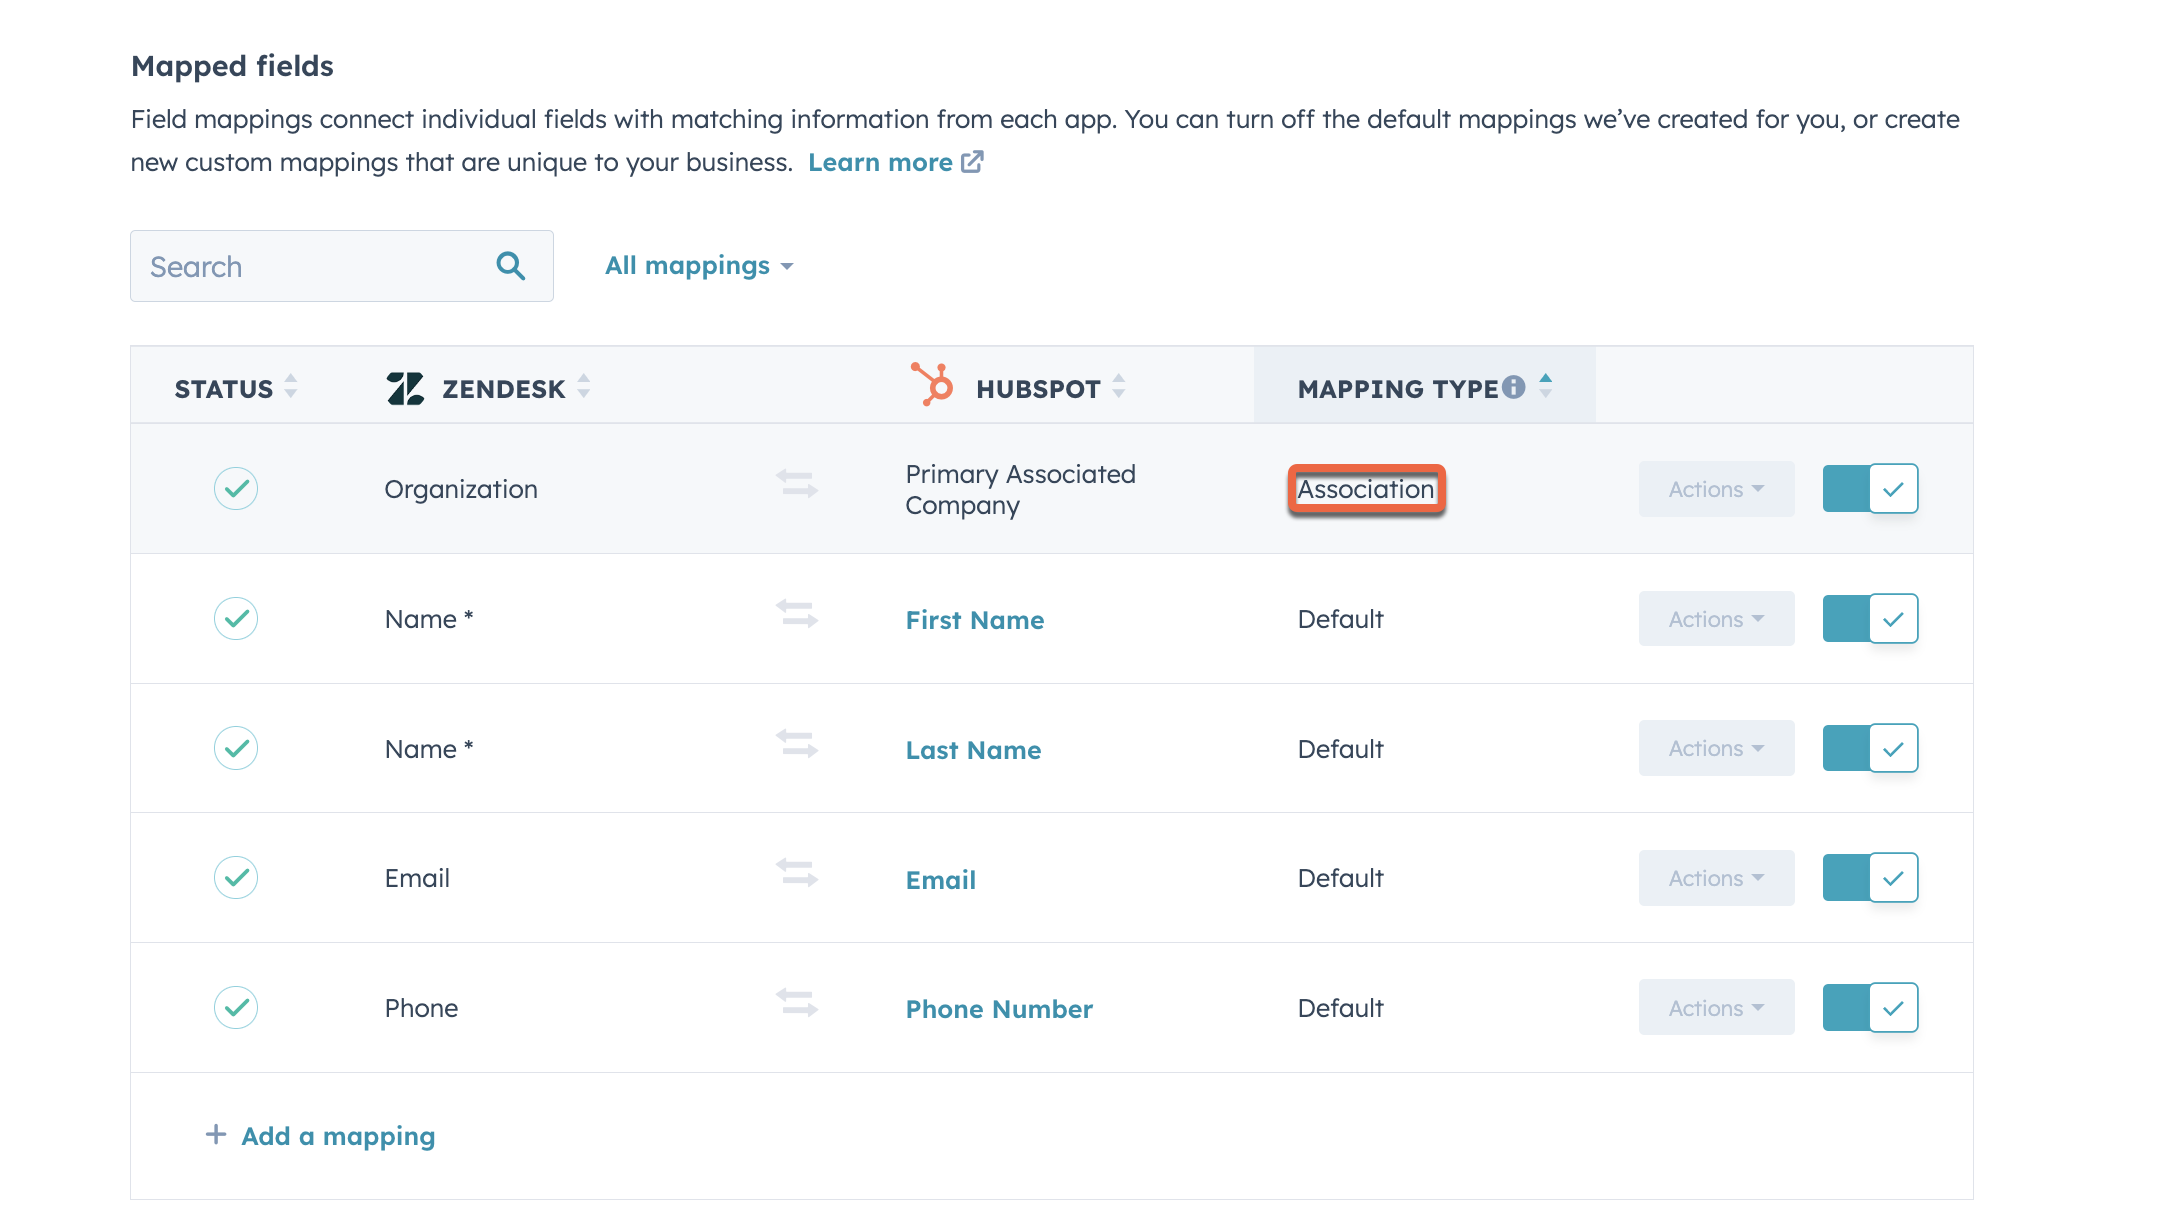Viewport: 2158px width, 1232px height.
Task: Click the search magnifier icon
Action: pos(510,265)
